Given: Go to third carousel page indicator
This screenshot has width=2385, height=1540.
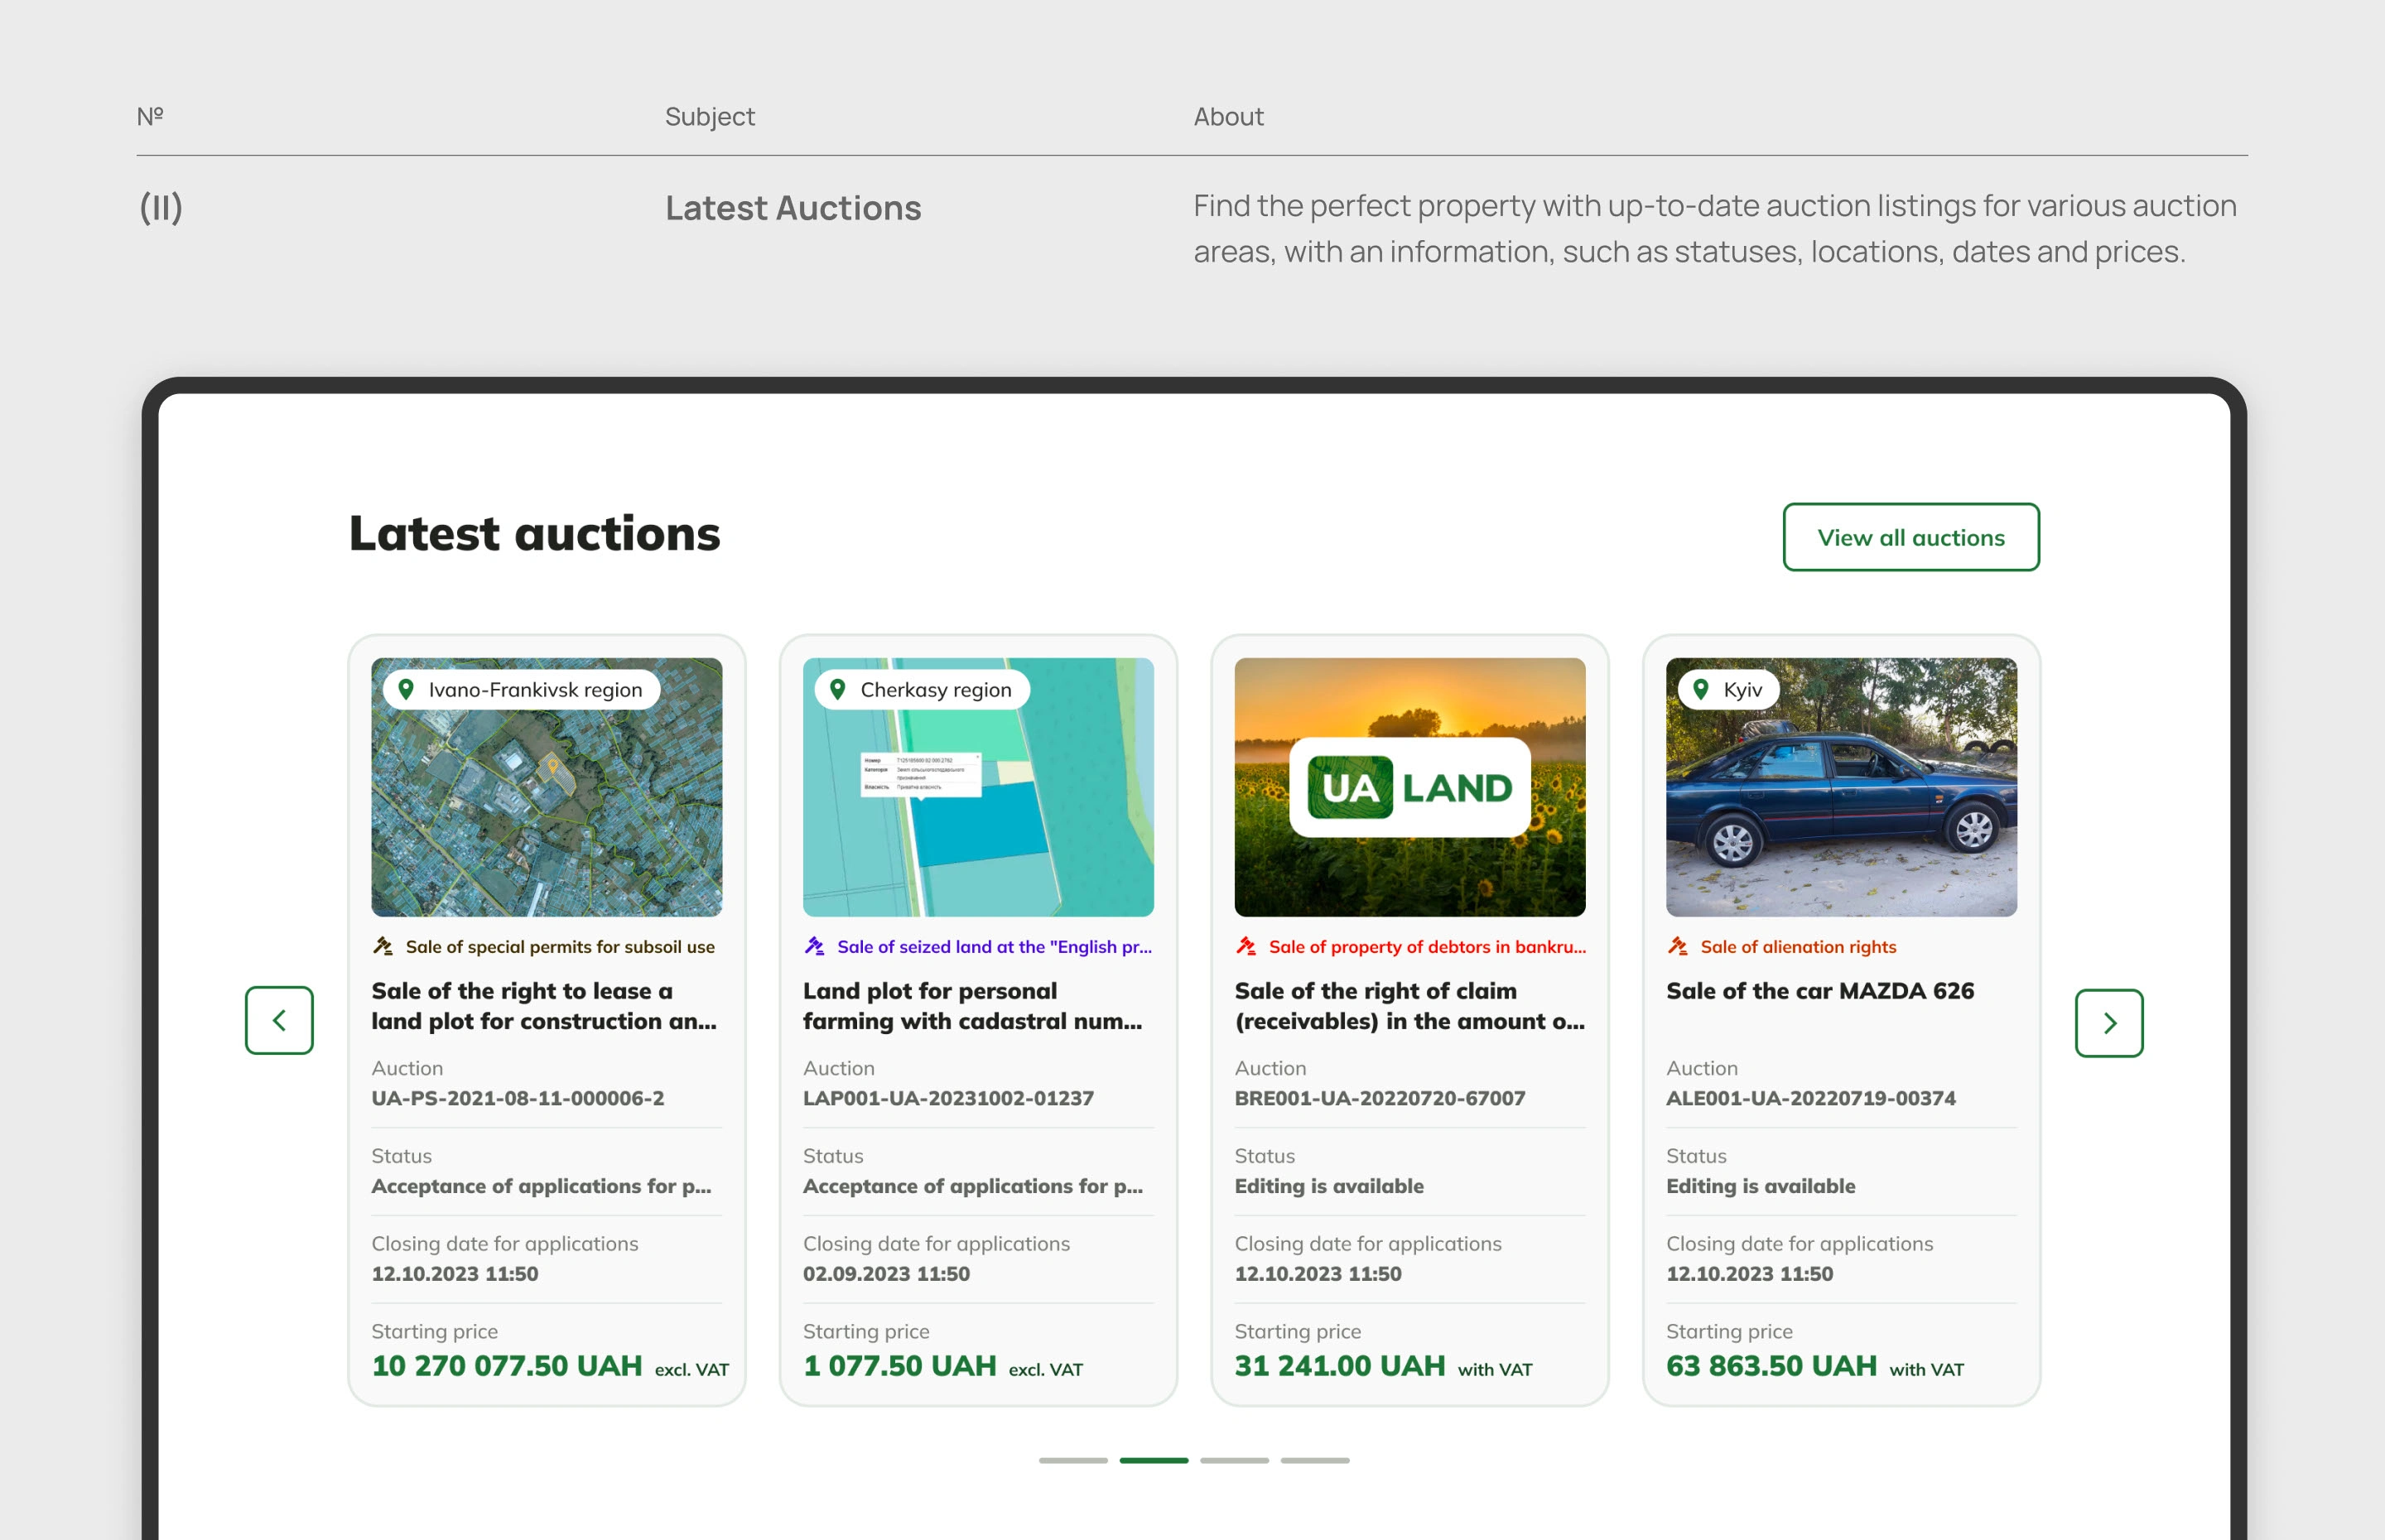Looking at the screenshot, I should [x=1234, y=1460].
